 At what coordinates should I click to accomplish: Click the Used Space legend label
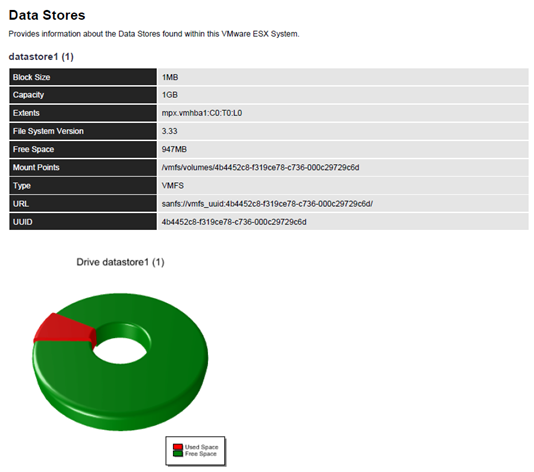click(201, 447)
